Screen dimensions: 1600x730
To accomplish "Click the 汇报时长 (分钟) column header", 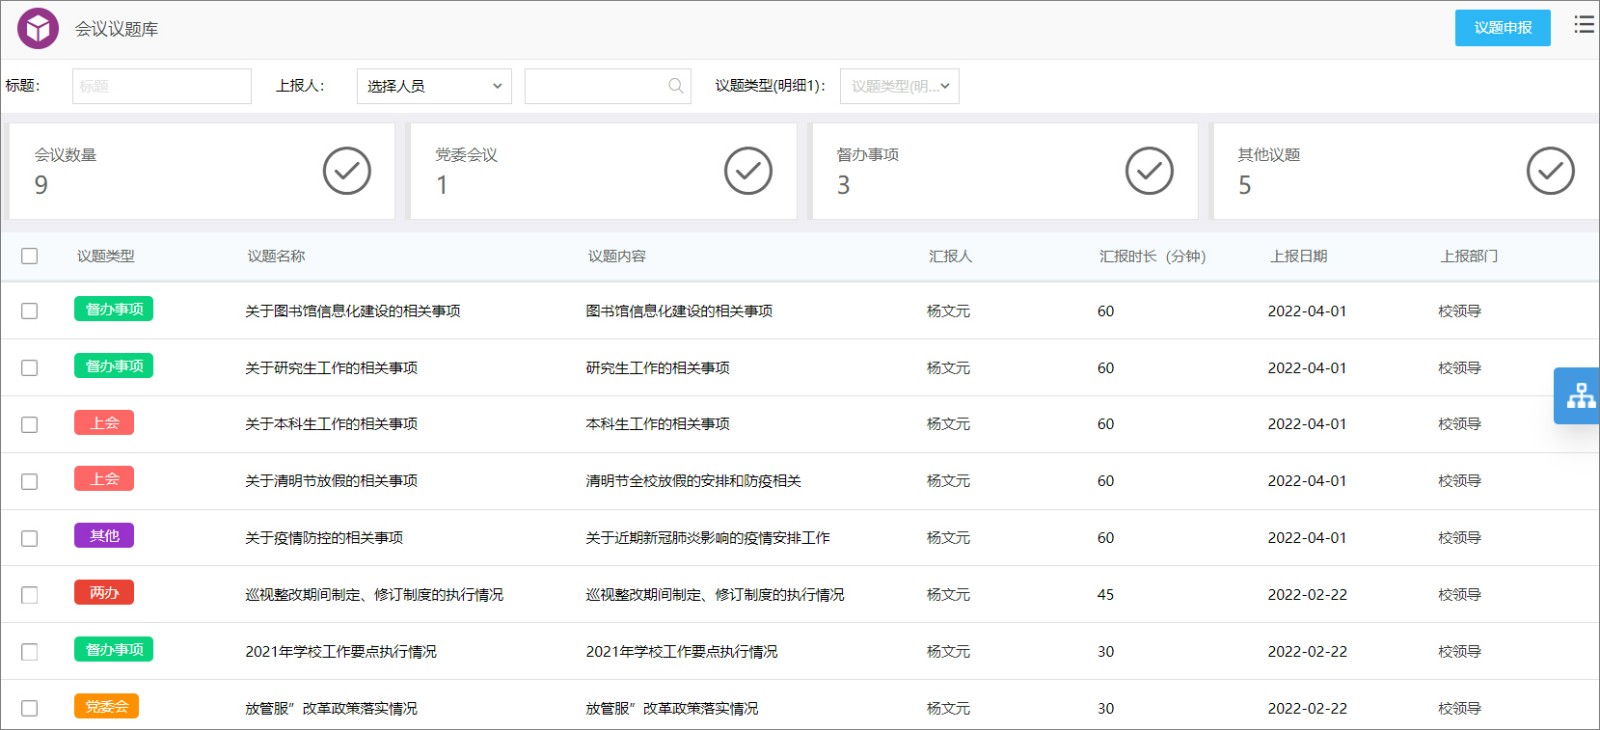I will (1152, 256).
